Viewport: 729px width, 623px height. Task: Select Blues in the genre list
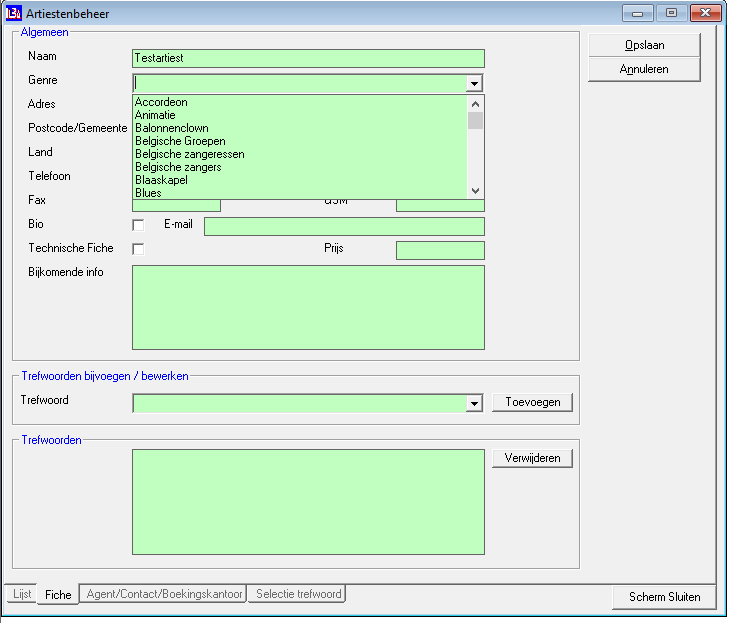click(300, 192)
